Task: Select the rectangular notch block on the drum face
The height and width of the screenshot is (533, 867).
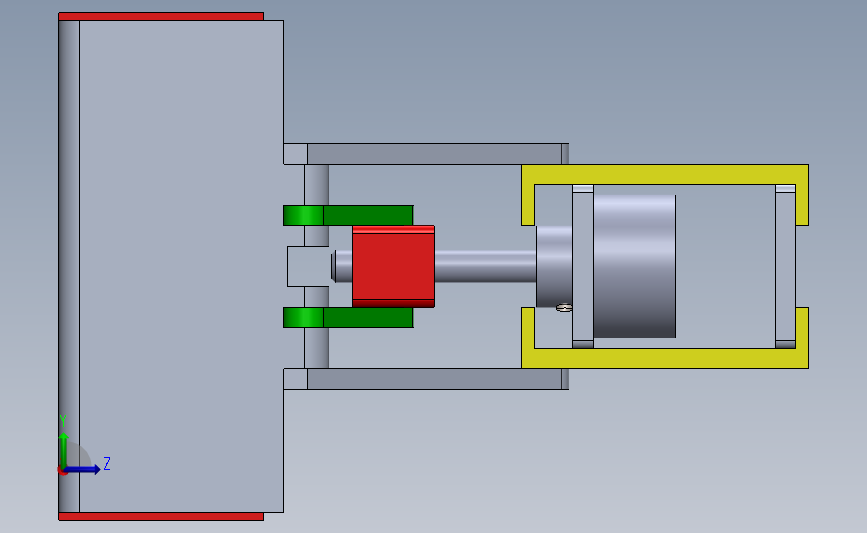Action: coord(308,266)
